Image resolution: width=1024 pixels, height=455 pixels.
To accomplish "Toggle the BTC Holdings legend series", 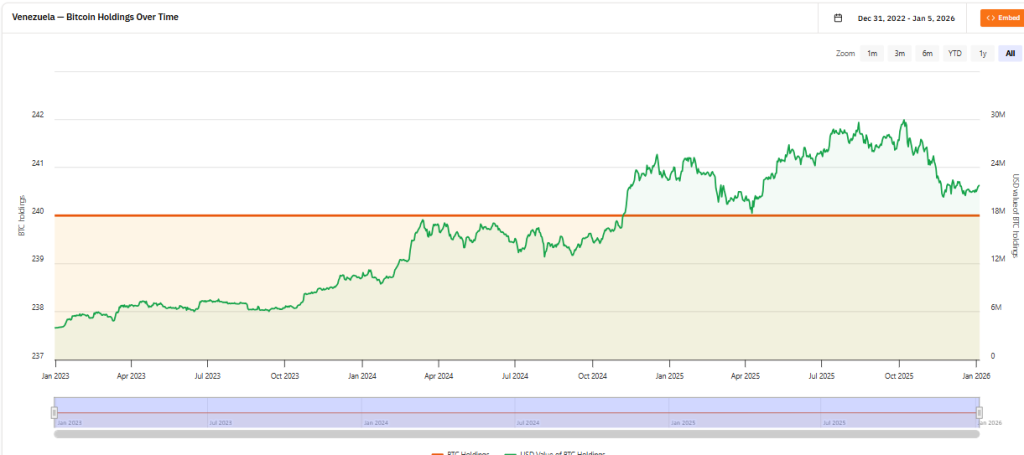I will point(460,453).
